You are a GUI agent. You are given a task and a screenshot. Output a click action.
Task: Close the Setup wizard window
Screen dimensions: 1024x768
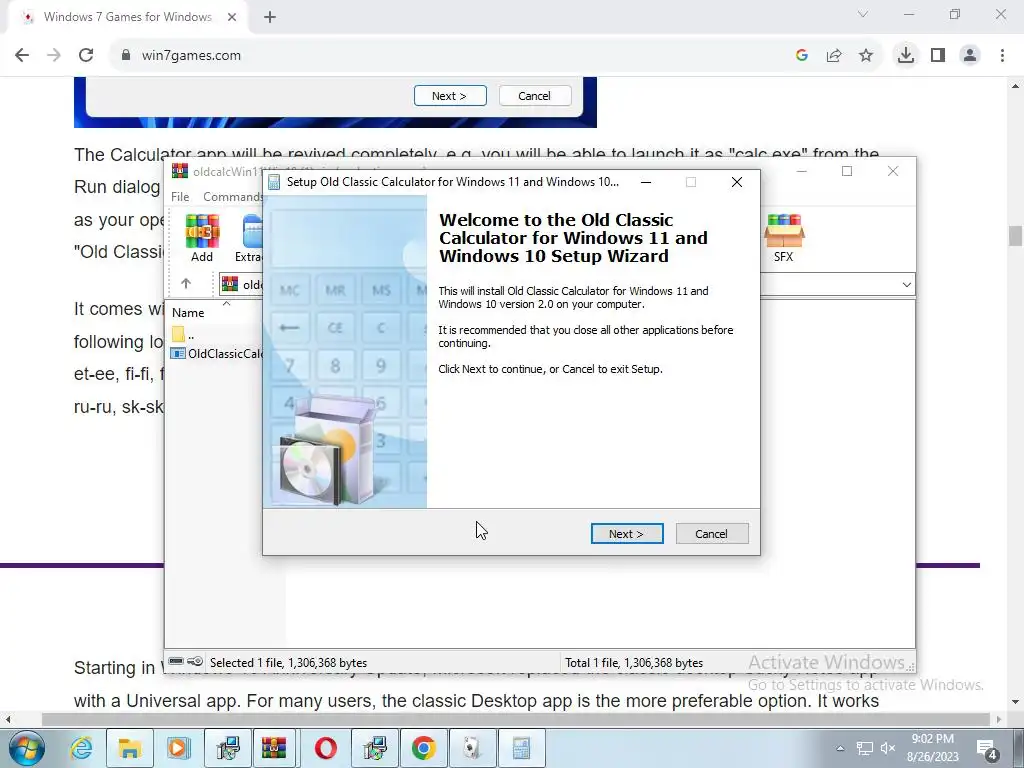pos(737,182)
